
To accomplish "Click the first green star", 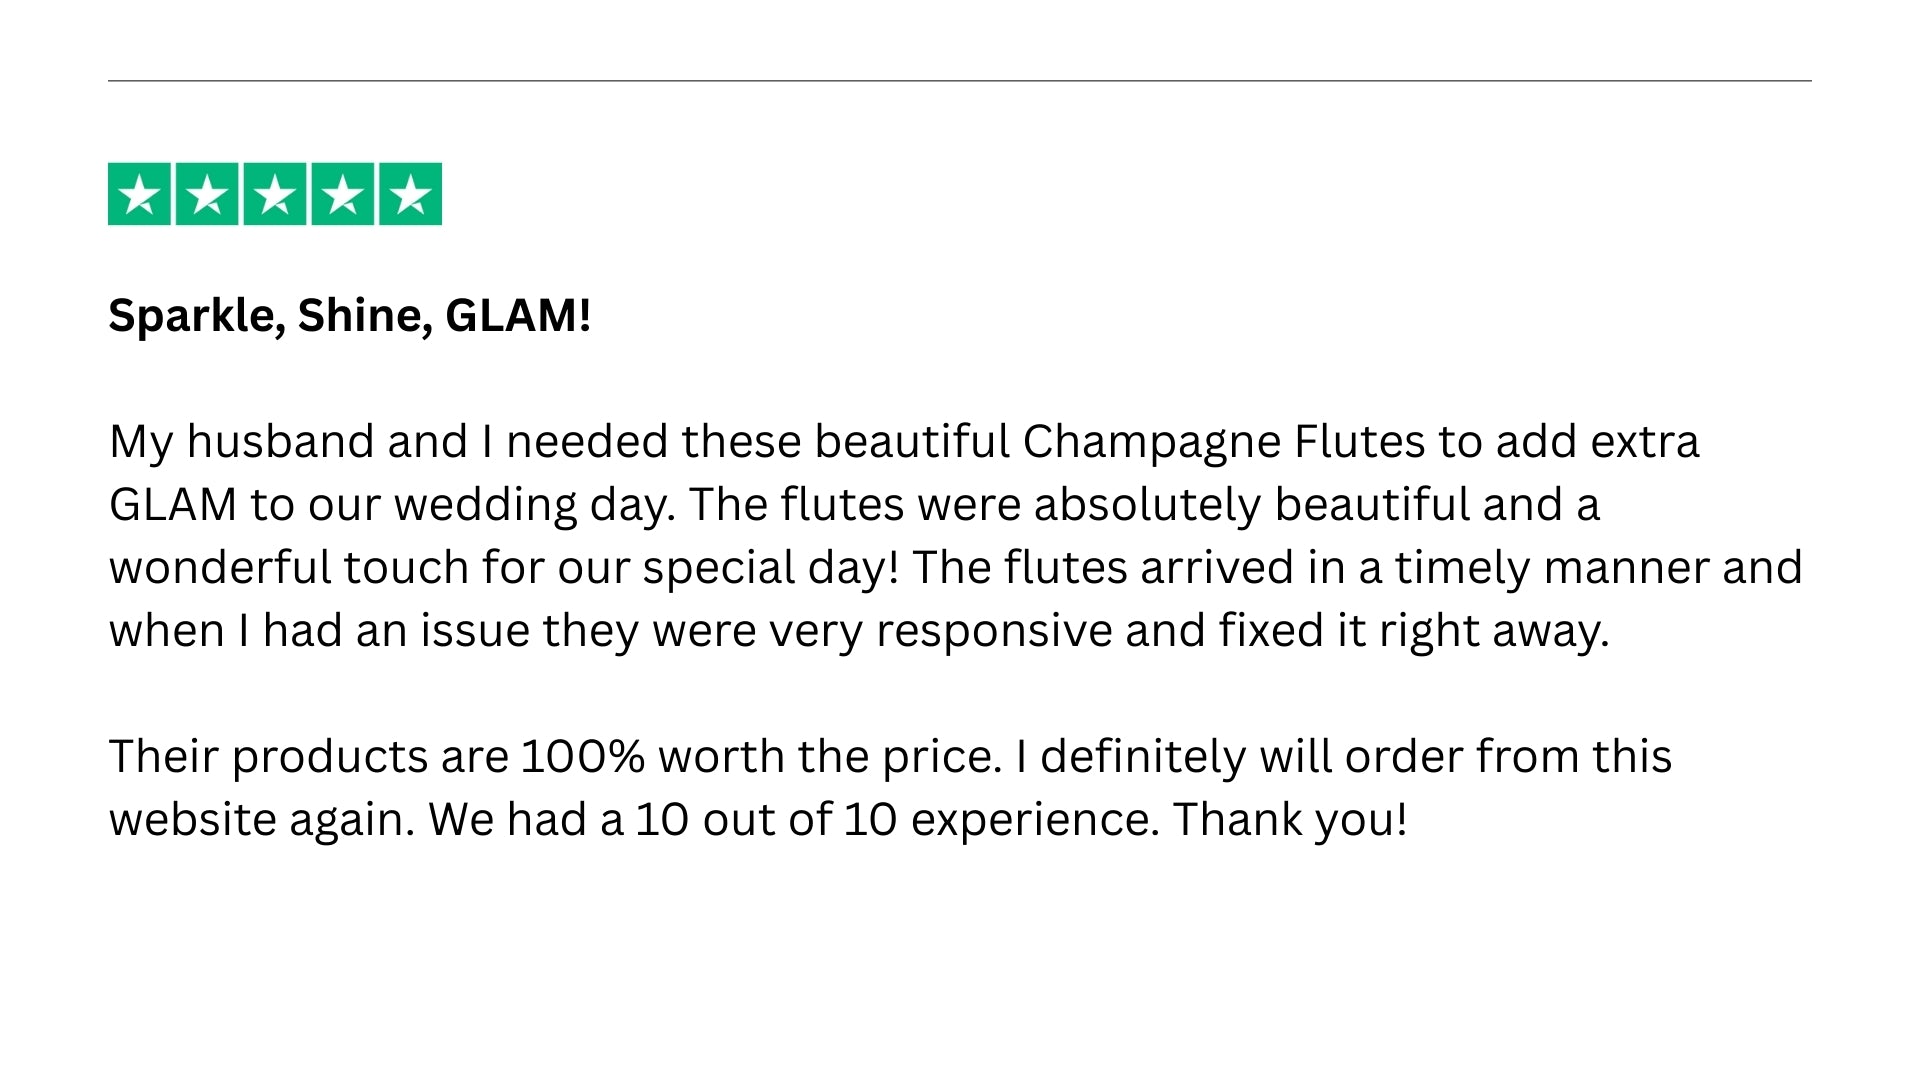I will (x=139, y=194).
